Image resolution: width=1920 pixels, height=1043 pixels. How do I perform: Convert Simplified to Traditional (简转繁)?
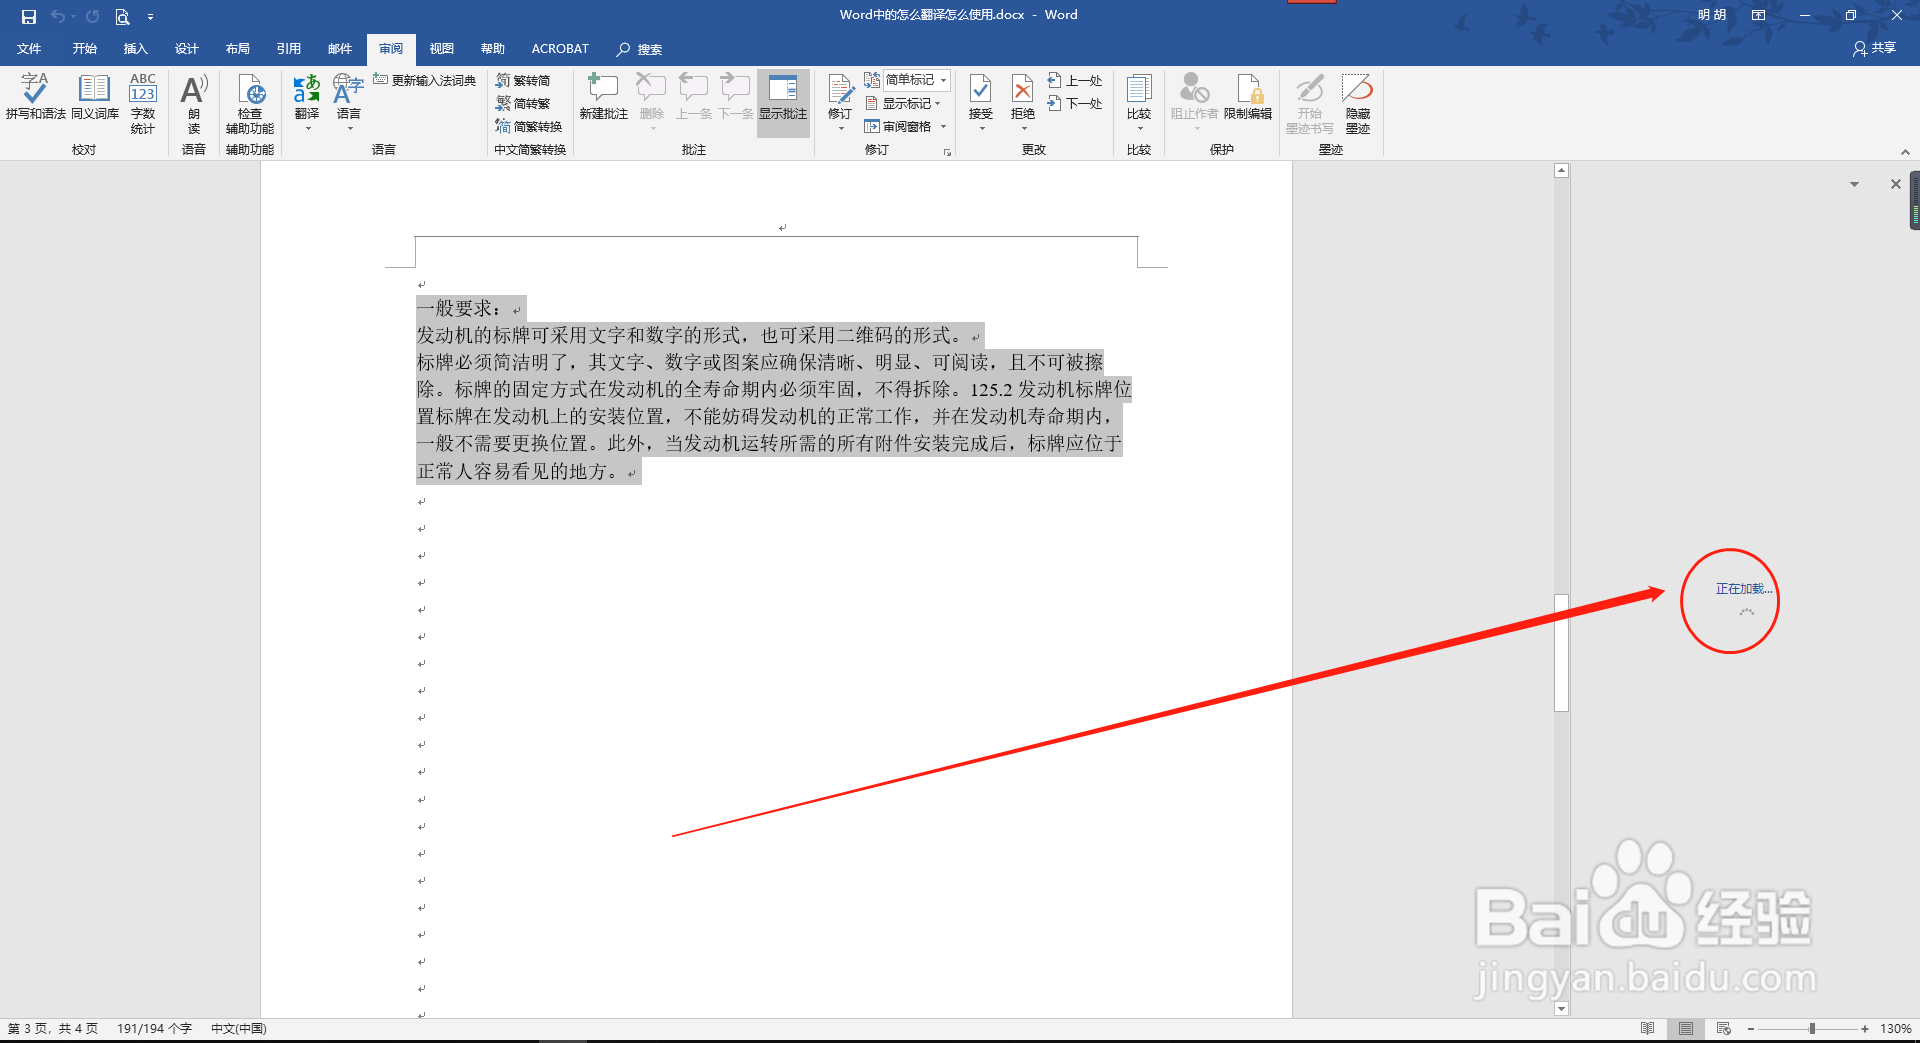click(523, 103)
